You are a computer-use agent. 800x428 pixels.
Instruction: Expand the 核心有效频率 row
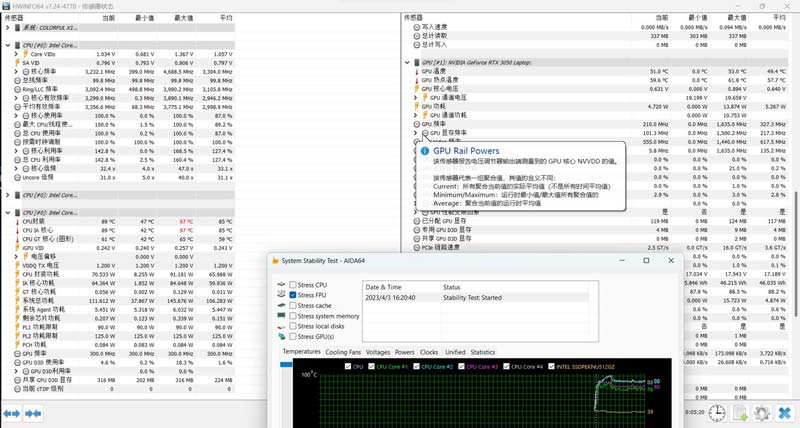coord(16,98)
